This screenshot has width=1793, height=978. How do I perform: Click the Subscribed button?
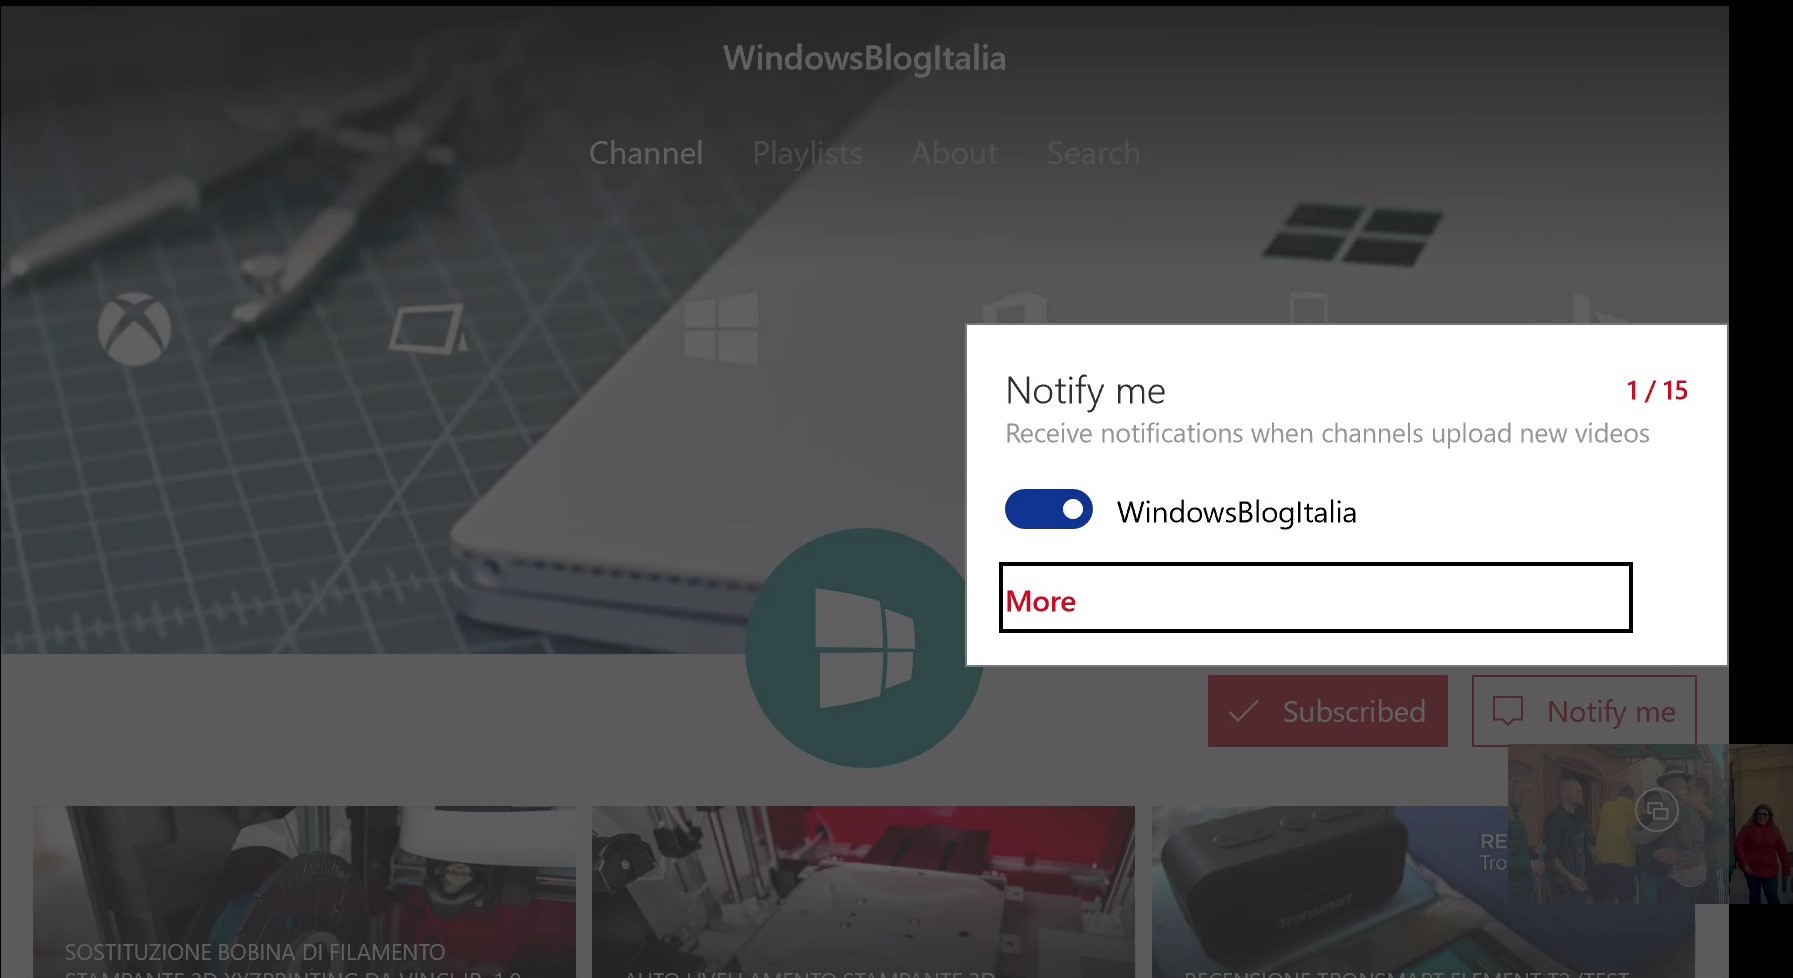pyautogui.click(x=1327, y=711)
